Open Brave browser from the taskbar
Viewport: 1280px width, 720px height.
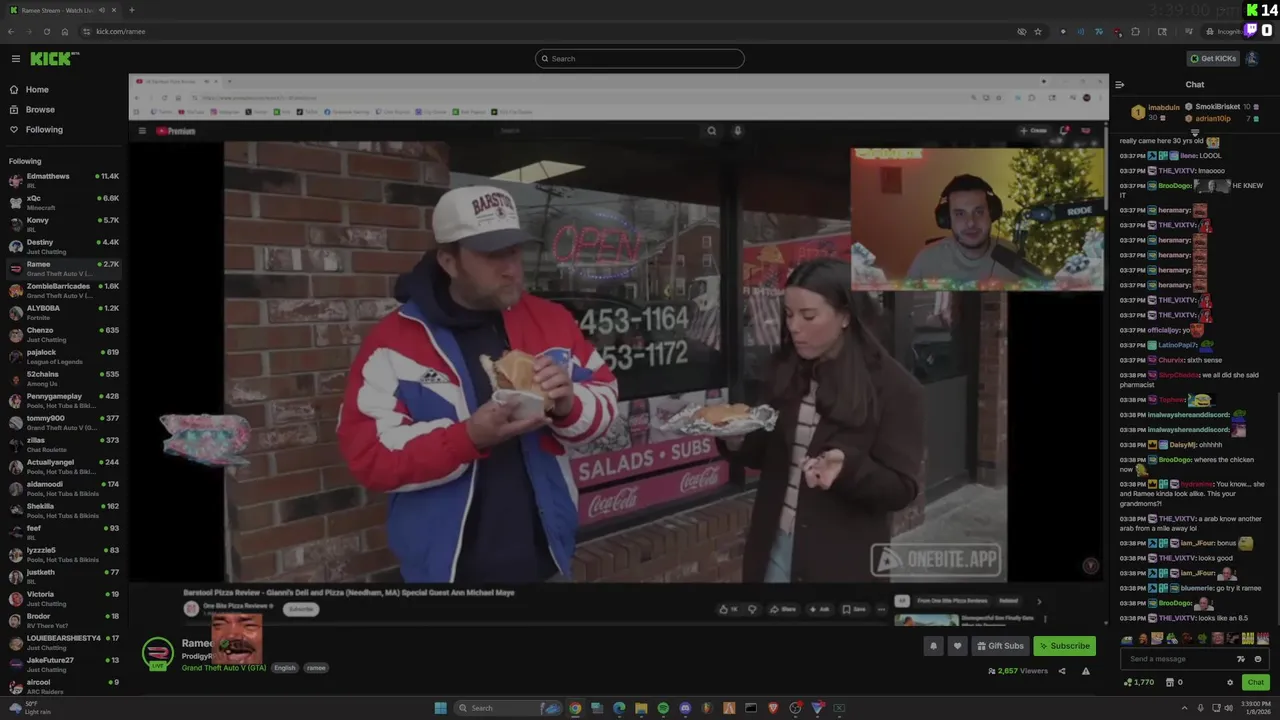773,708
